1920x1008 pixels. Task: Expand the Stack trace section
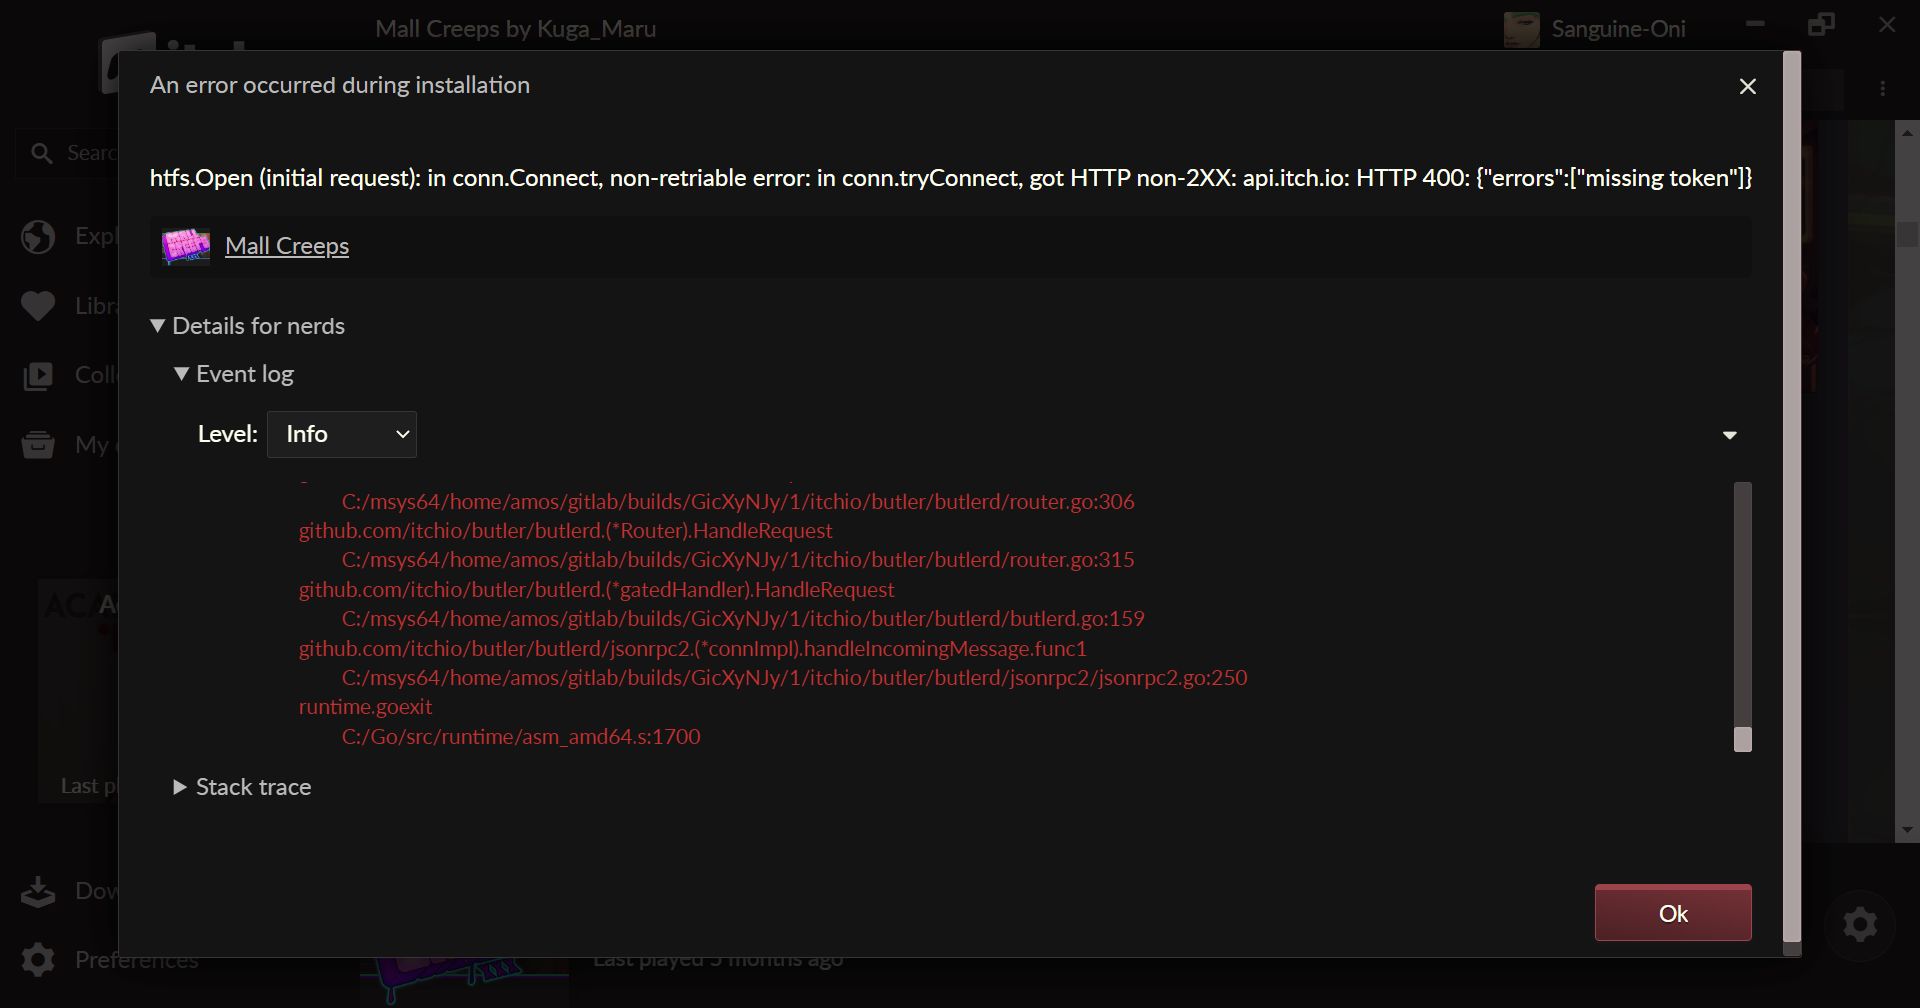(x=181, y=788)
